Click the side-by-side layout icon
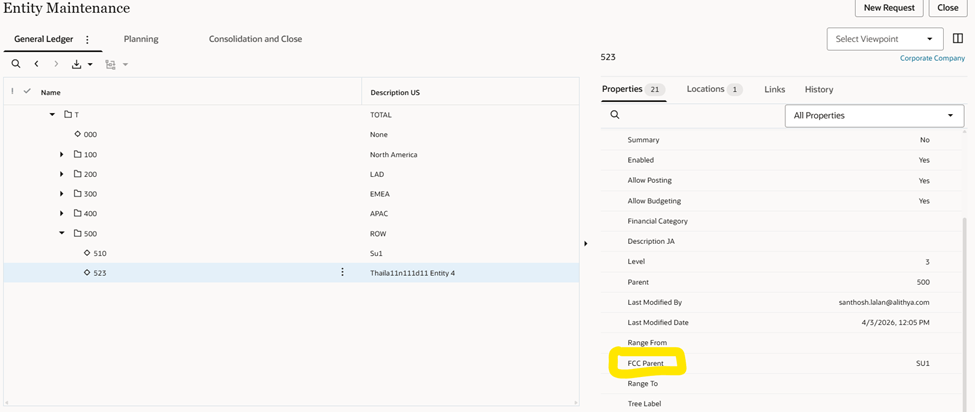The width and height of the screenshot is (975, 412). [x=958, y=39]
